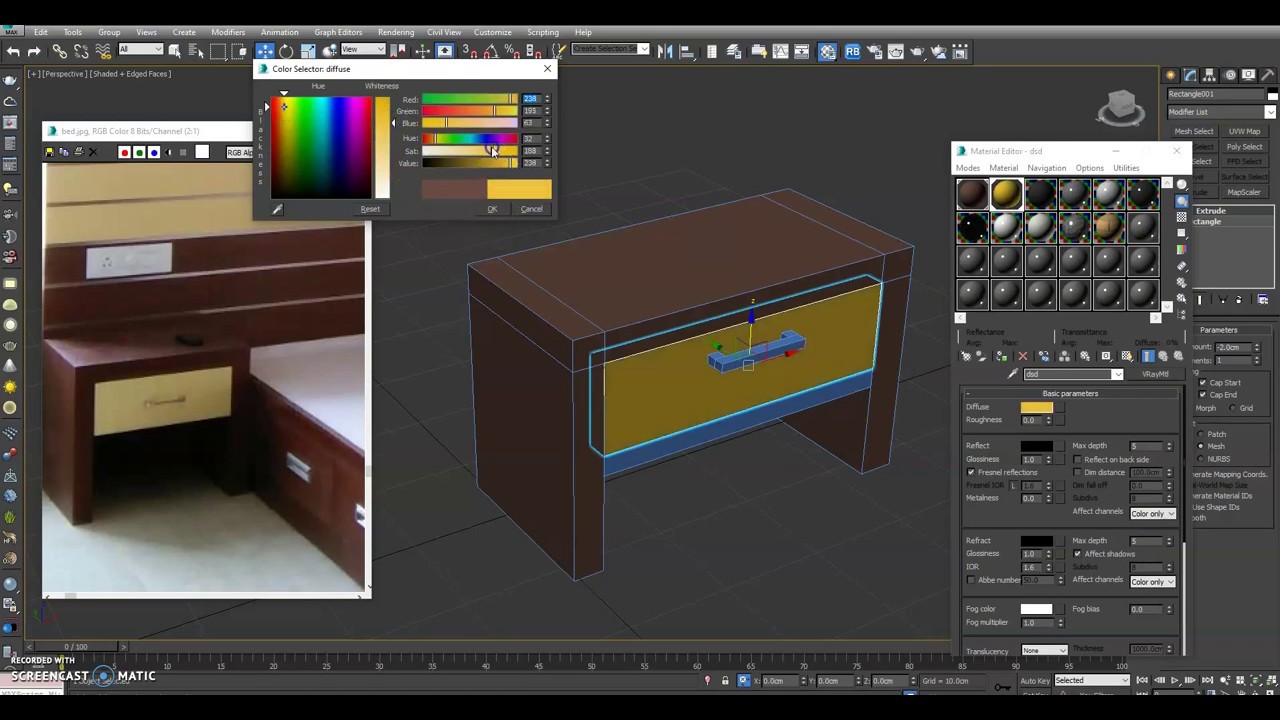Go to the start frame
Viewport: 1280px width, 720px height.
pos(1142,680)
